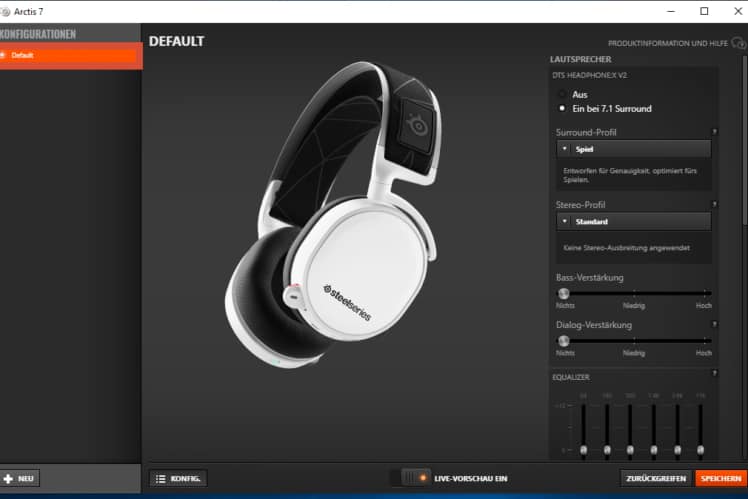Click the LAUTSPRECHER section heading

(x=581, y=59)
